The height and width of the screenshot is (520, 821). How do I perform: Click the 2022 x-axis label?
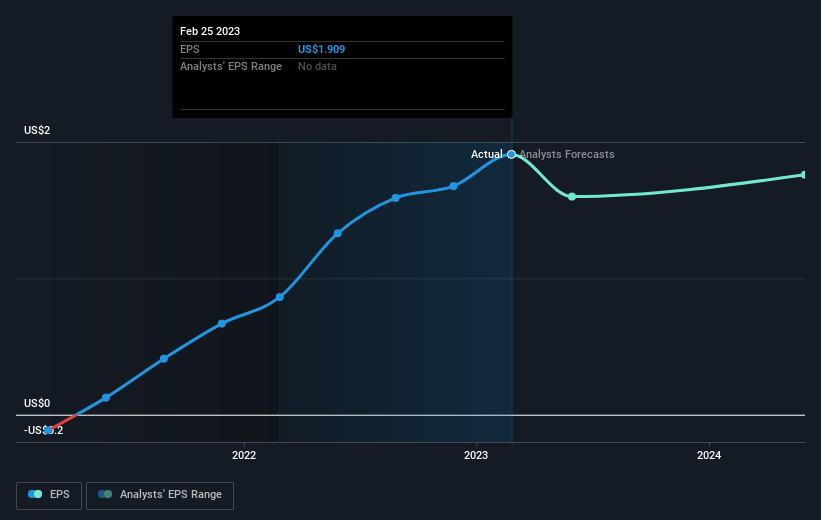[x=244, y=455]
